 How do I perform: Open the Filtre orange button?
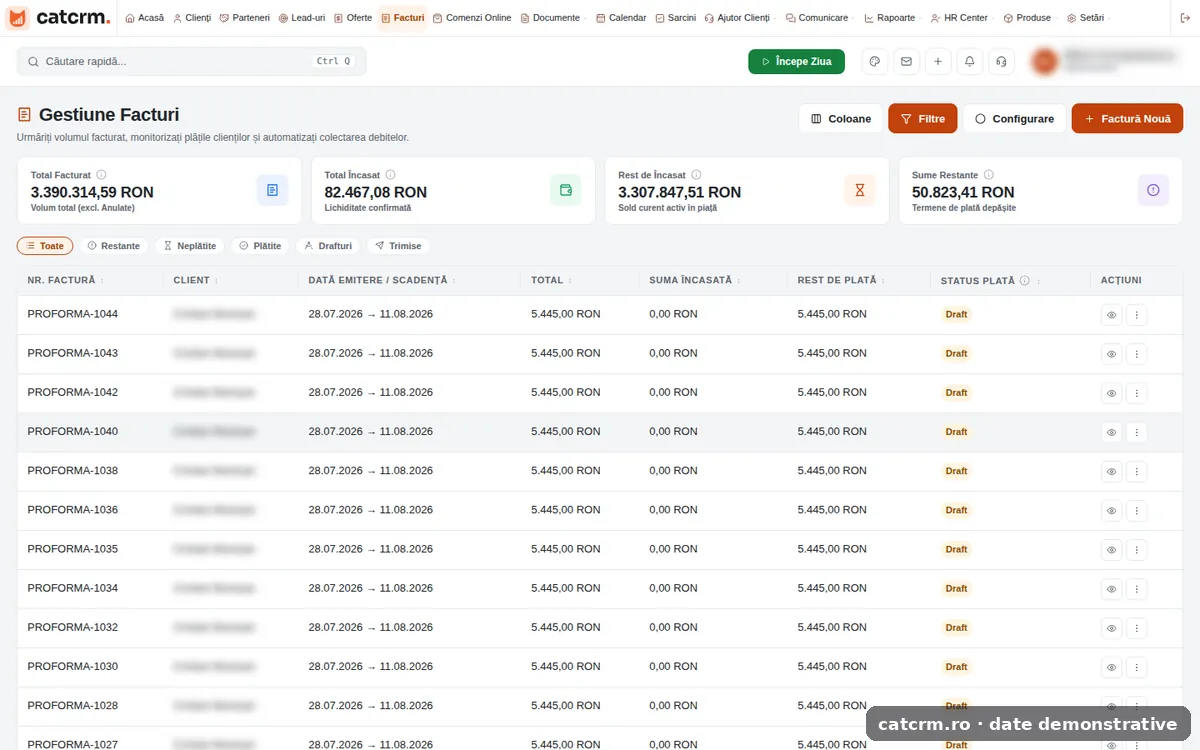(923, 118)
